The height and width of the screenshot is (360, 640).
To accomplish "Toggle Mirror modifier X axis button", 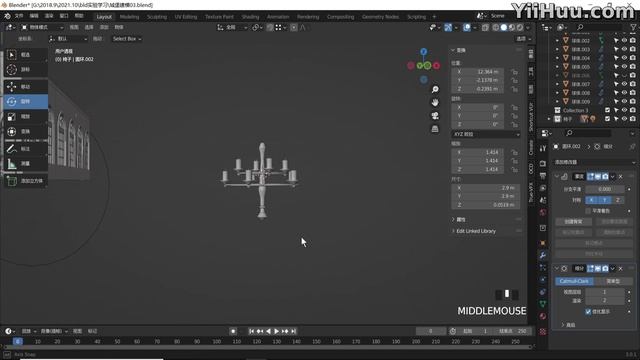I will 591,200.
